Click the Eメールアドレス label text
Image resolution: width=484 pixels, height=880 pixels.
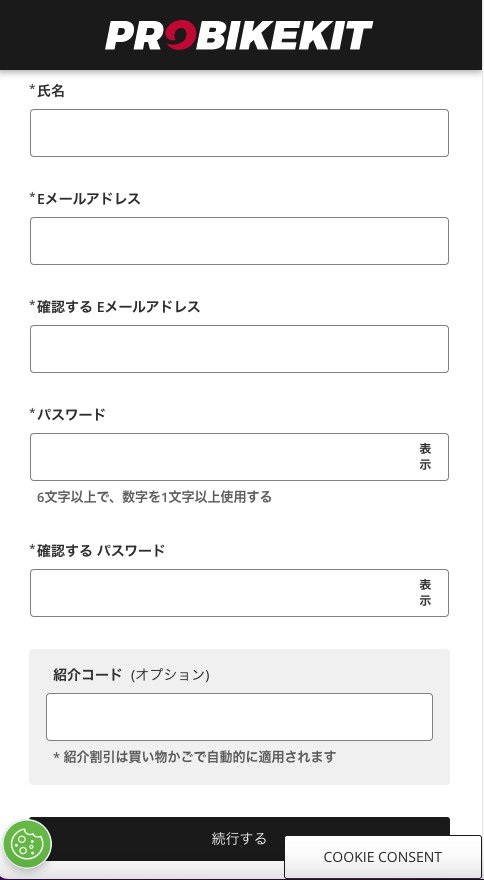[x=85, y=198]
